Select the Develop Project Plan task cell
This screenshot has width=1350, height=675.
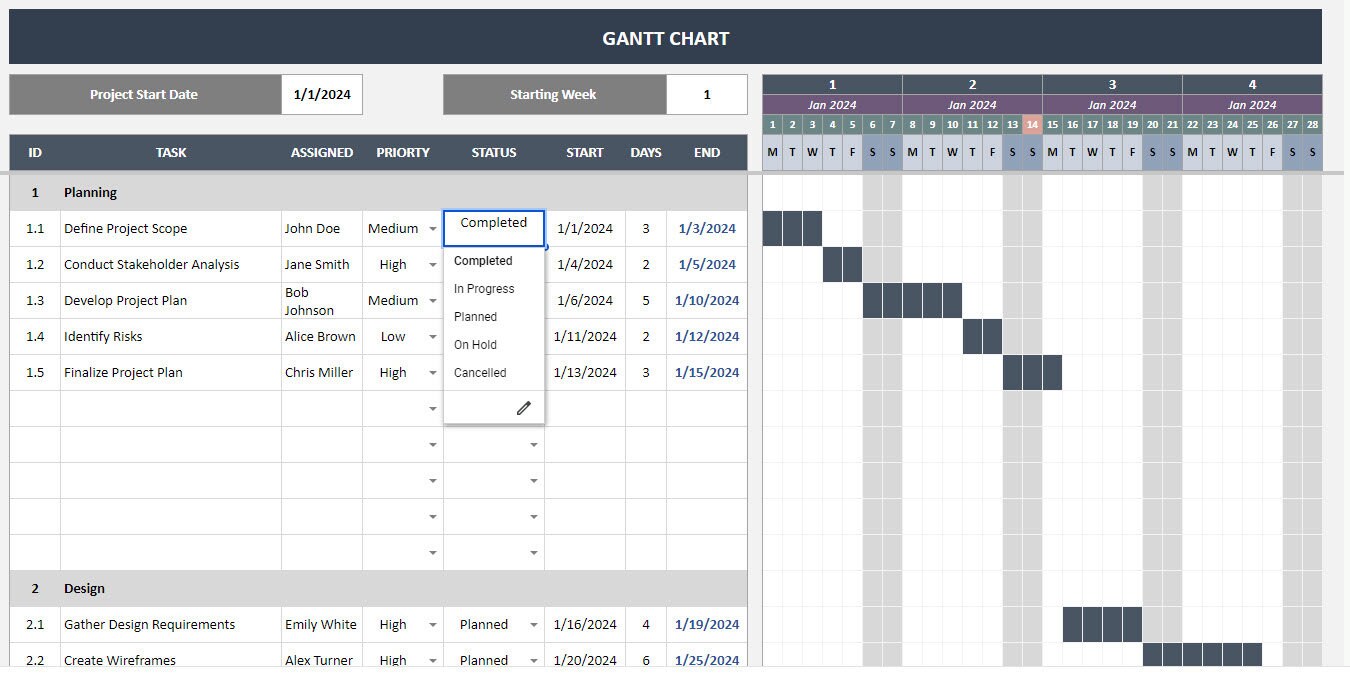tap(171, 301)
